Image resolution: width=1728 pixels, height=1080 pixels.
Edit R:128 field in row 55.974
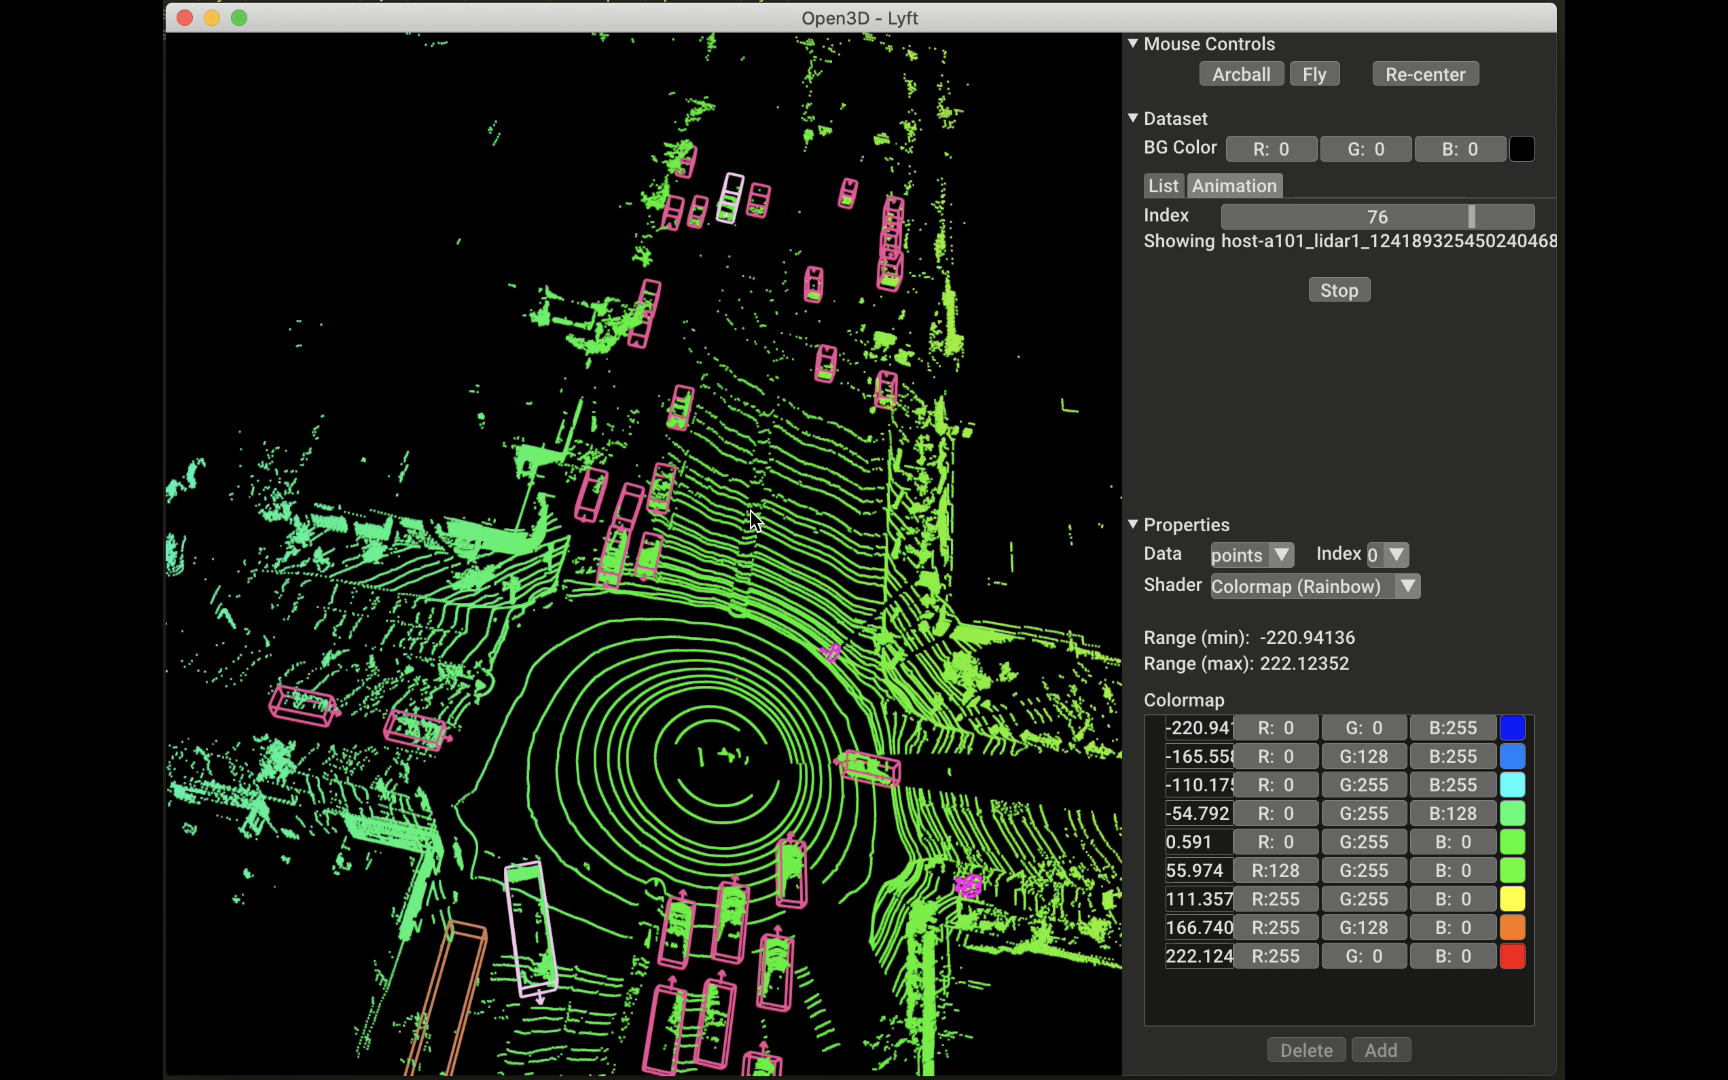[1276, 871]
